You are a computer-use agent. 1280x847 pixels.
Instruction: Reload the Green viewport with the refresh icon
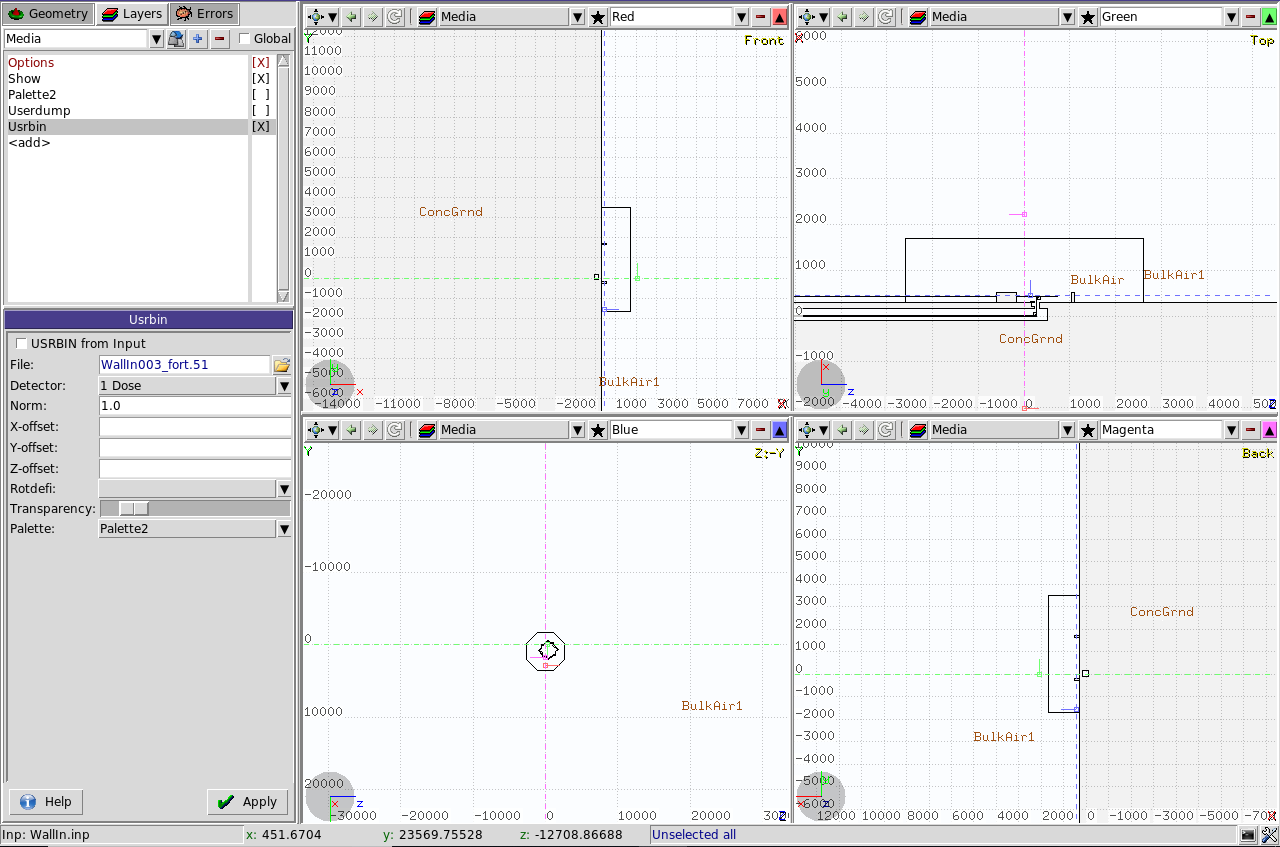click(885, 17)
